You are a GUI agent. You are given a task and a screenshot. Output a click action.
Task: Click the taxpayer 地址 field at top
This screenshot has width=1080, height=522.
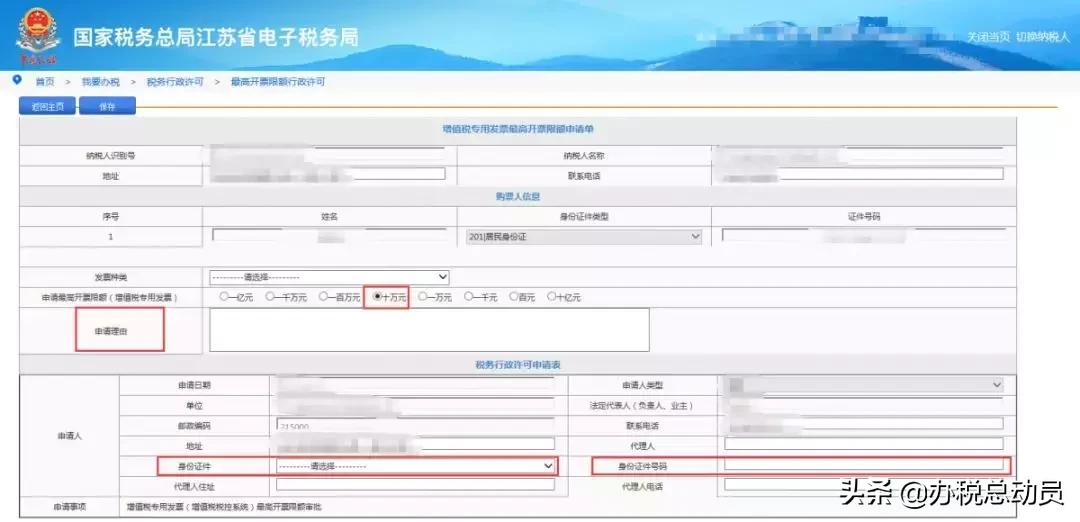[328, 174]
